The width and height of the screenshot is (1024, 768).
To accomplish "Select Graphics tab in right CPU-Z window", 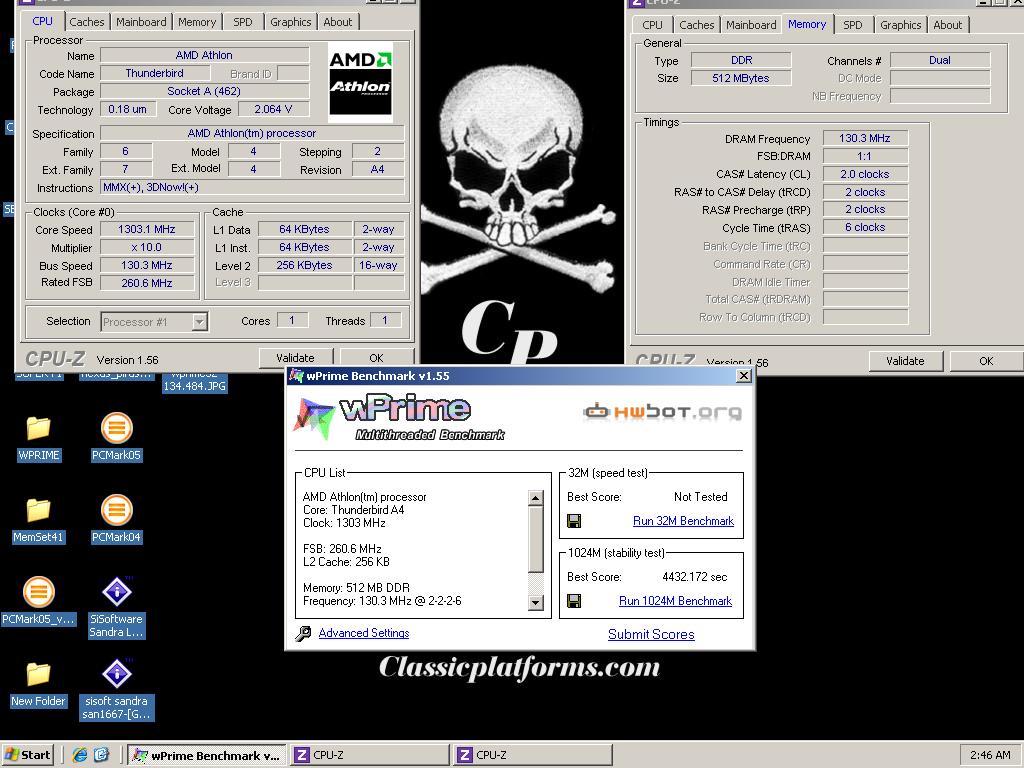I will coord(901,25).
